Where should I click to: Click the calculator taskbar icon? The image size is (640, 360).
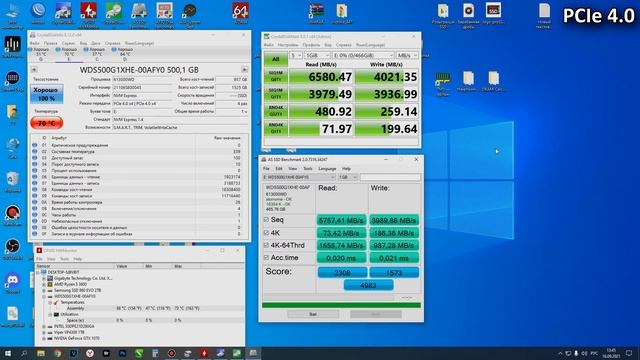click(155, 353)
